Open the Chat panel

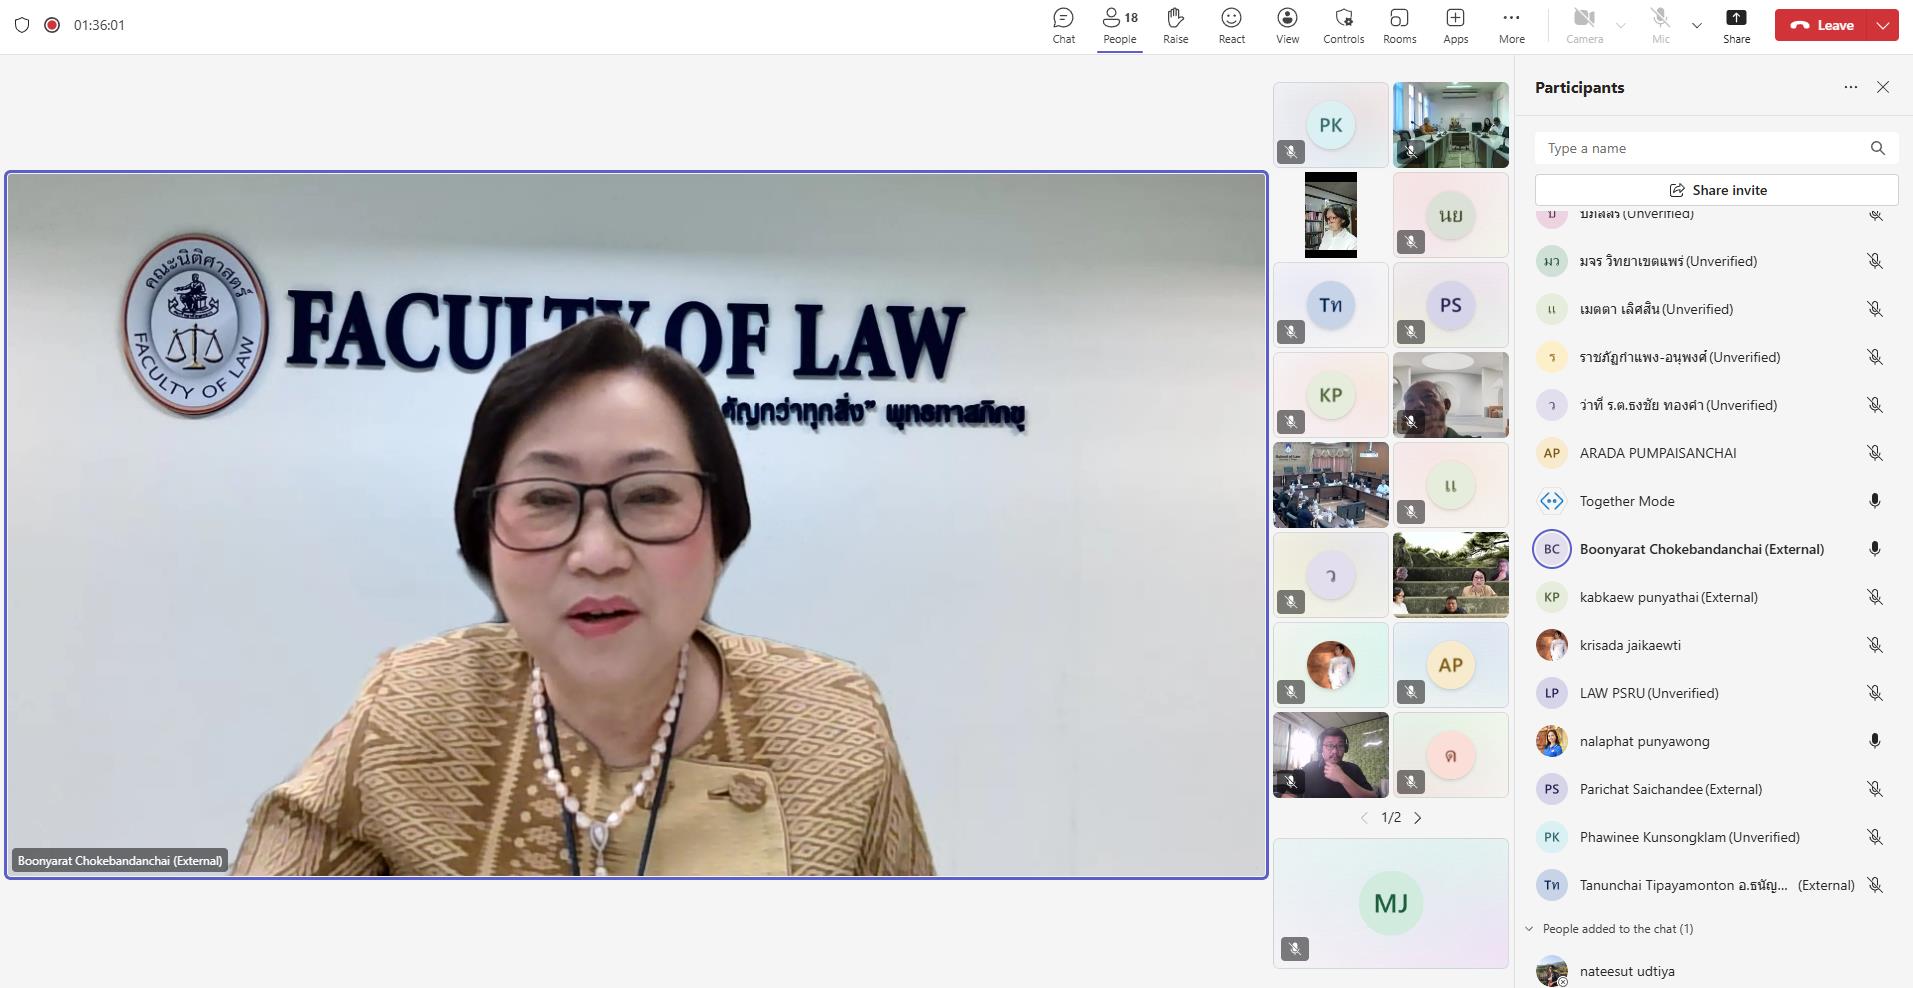coord(1063,26)
